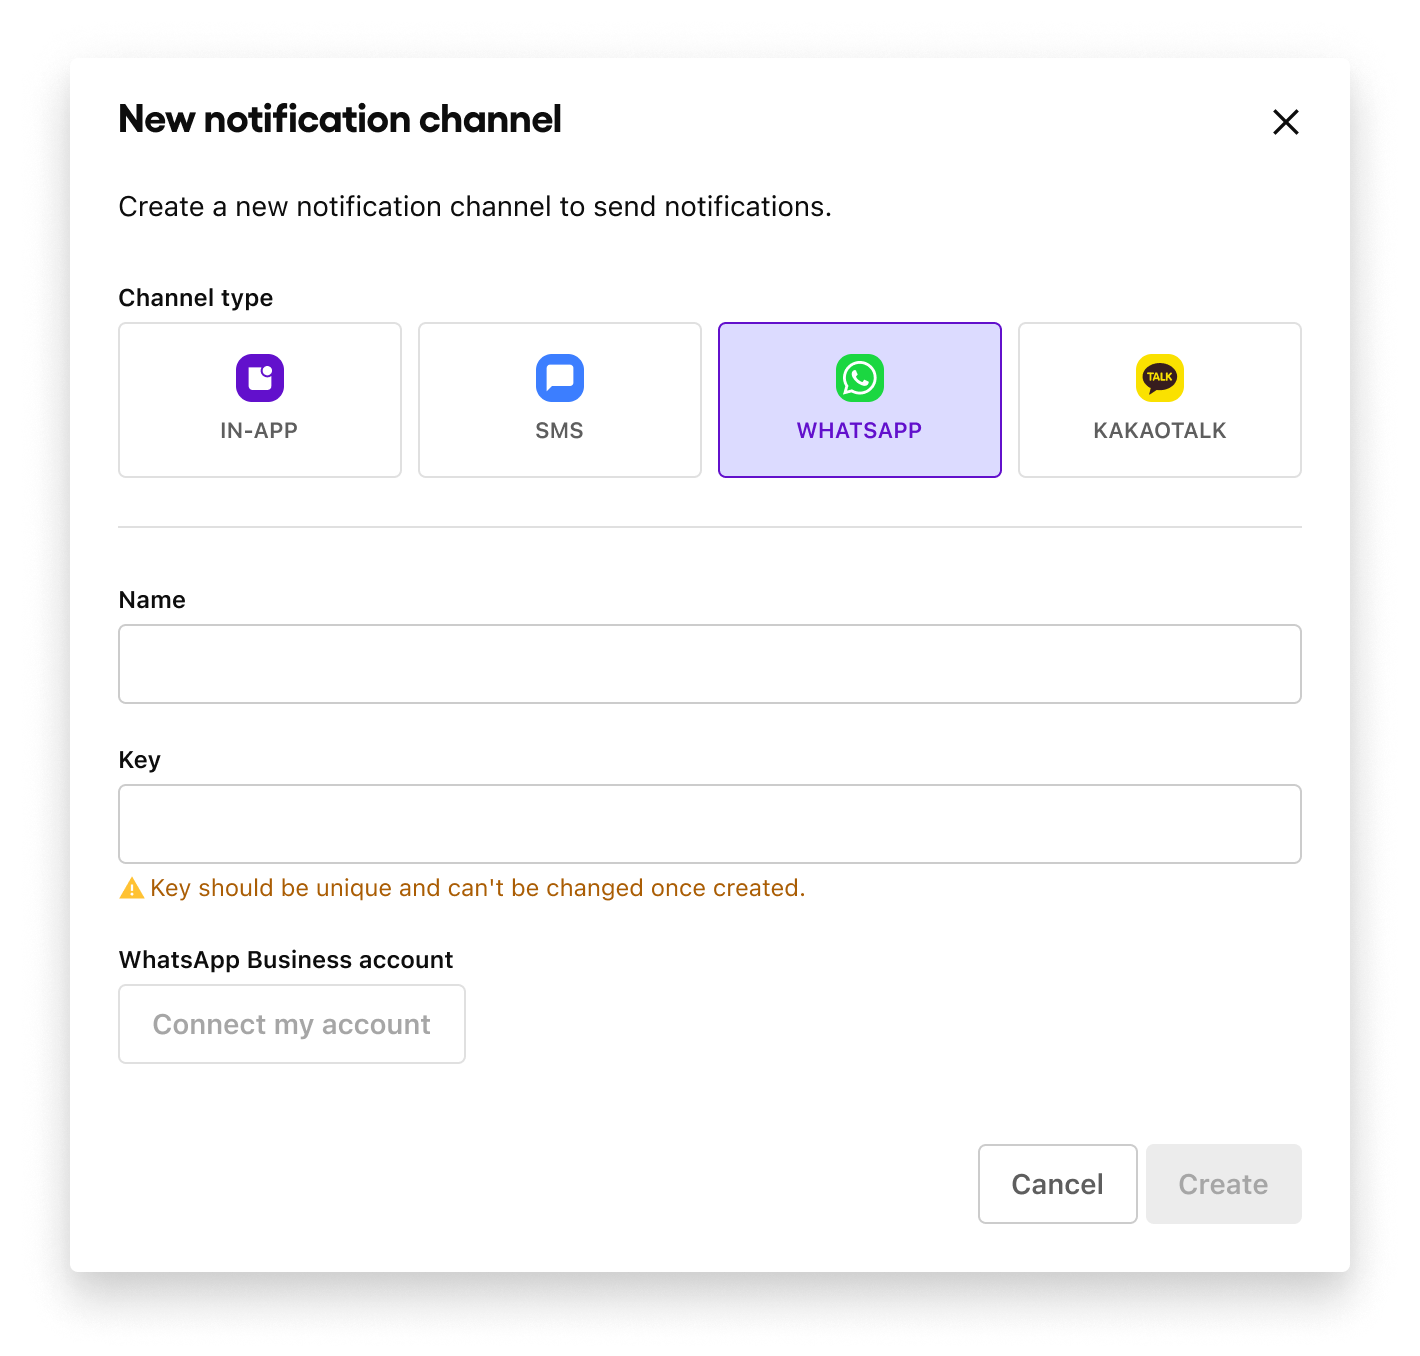Click the Cancel button
Image resolution: width=1420 pixels, height=1356 pixels.
pos(1057,1184)
